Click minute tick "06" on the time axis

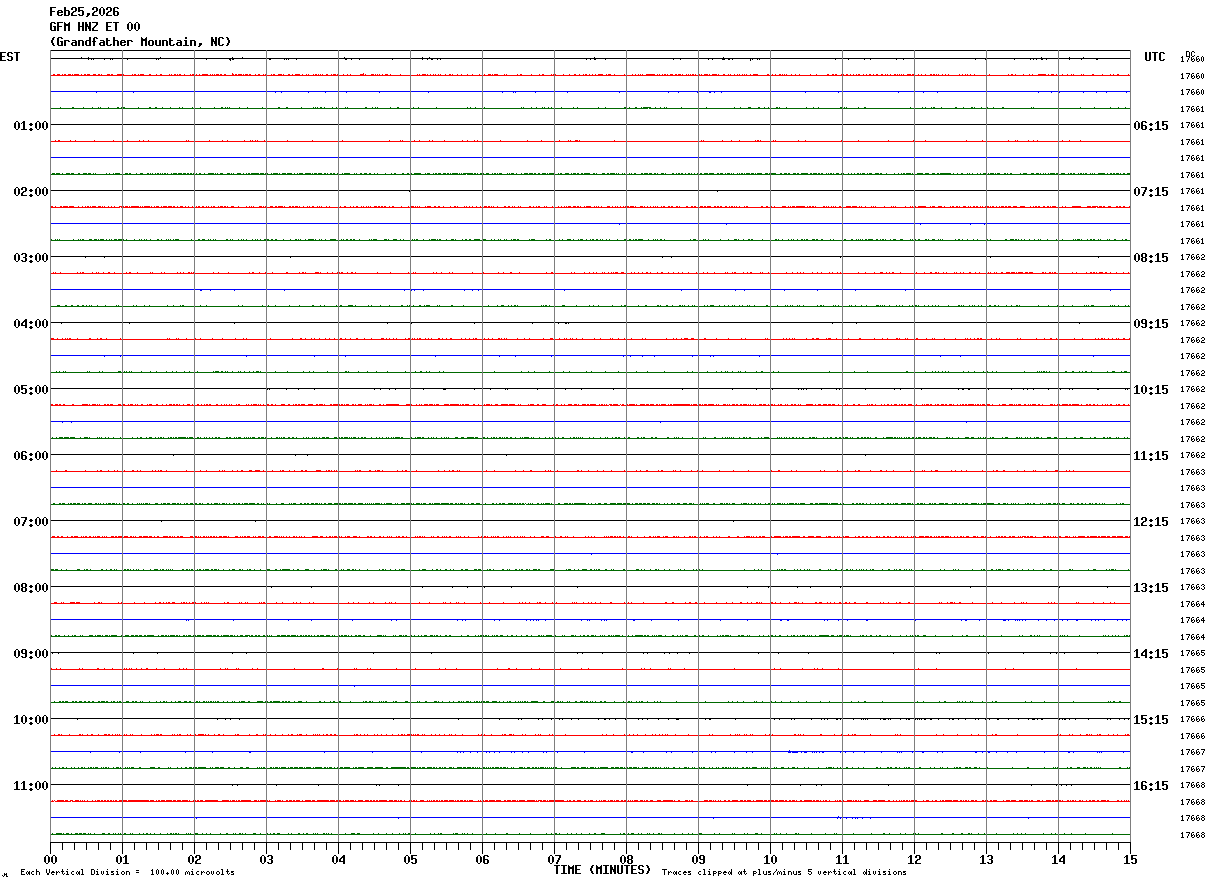pyautogui.click(x=482, y=858)
